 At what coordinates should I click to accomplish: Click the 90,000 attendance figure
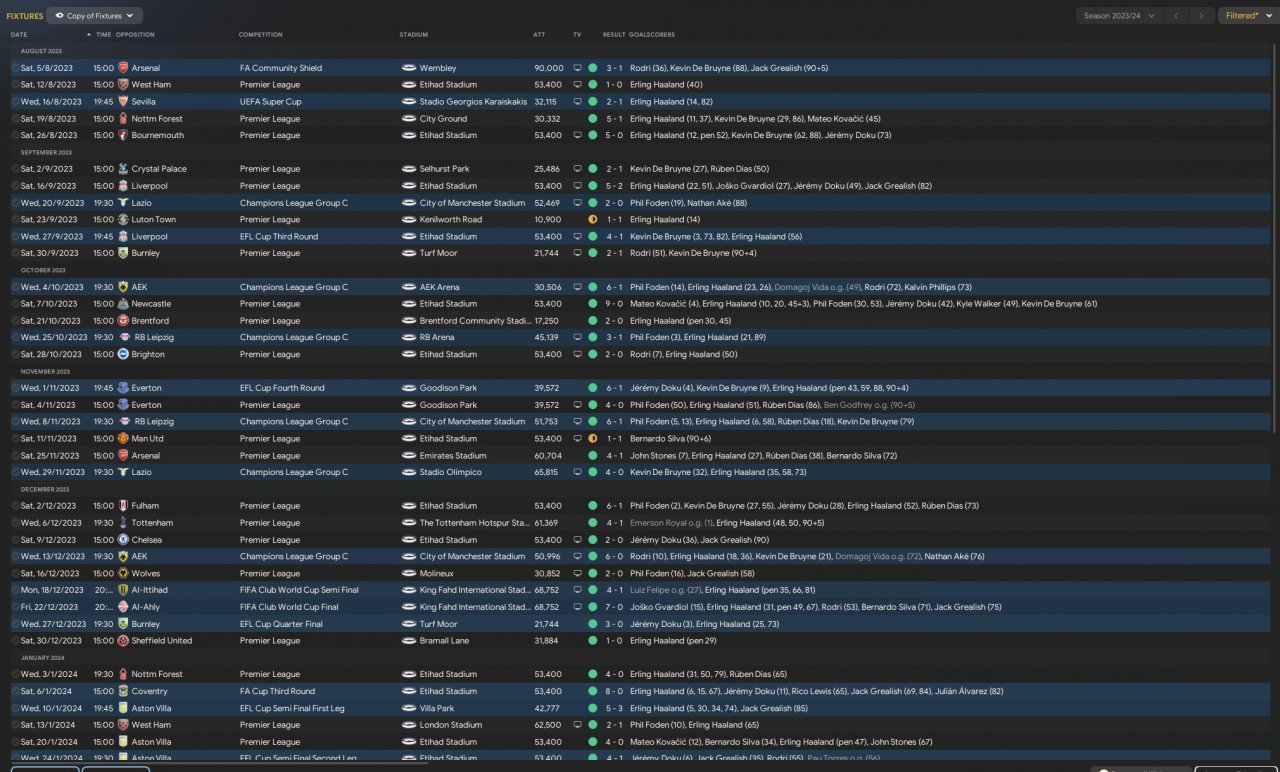click(x=549, y=68)
